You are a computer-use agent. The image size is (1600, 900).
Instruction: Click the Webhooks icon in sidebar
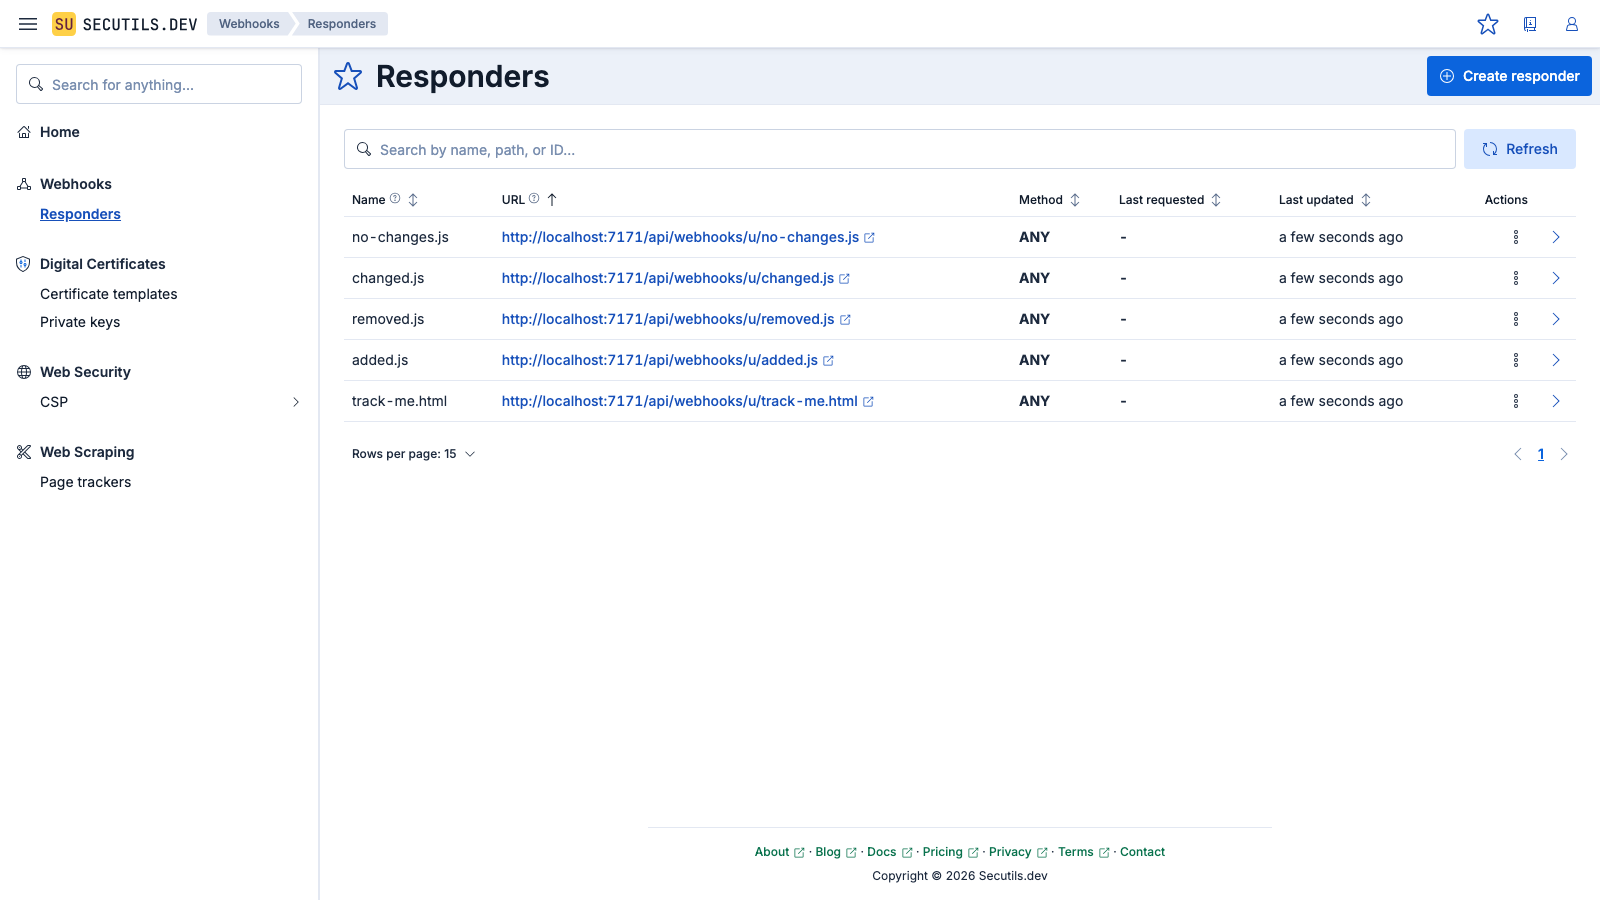[x=22, y=184]
